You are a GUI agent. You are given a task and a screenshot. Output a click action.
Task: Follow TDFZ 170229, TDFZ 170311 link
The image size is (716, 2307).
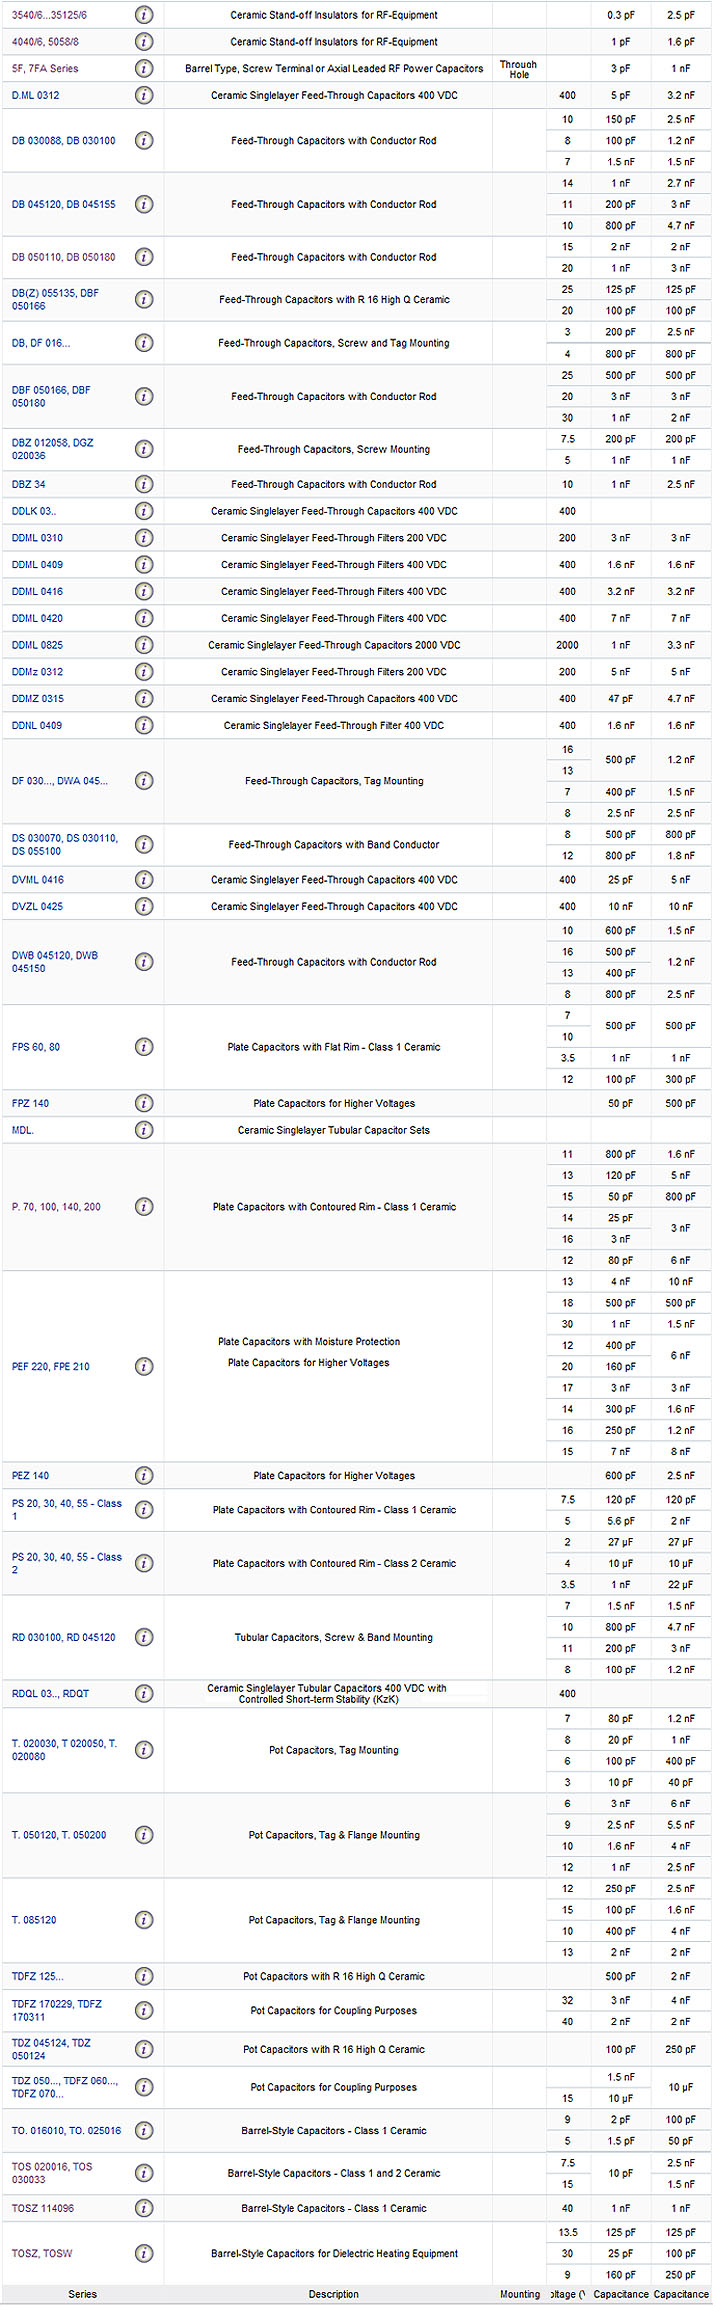tap(56, 2011)
